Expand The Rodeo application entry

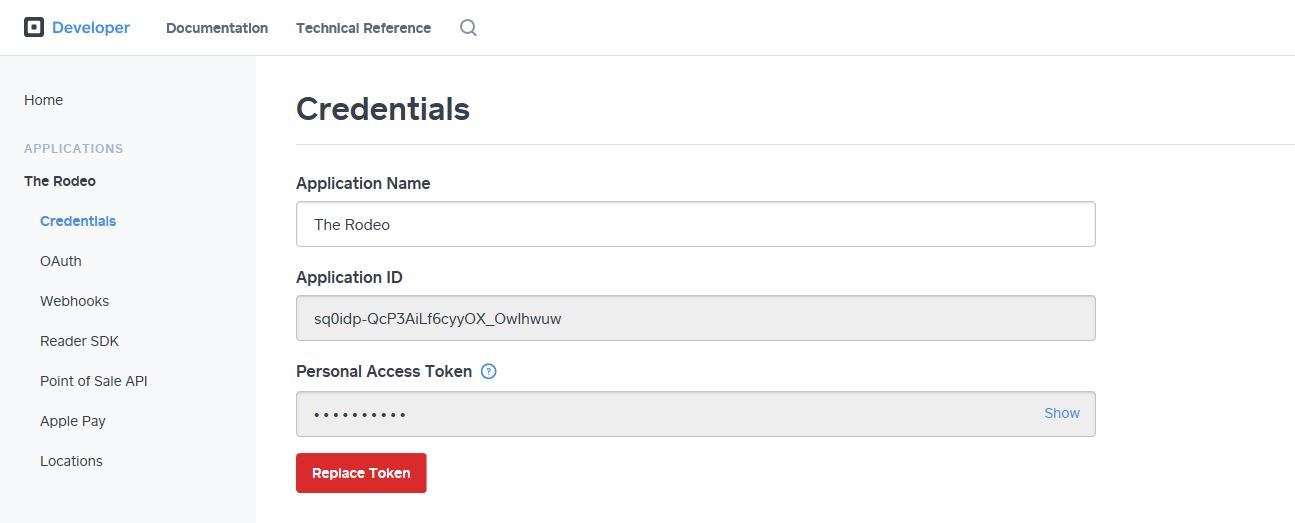(60, 181)
